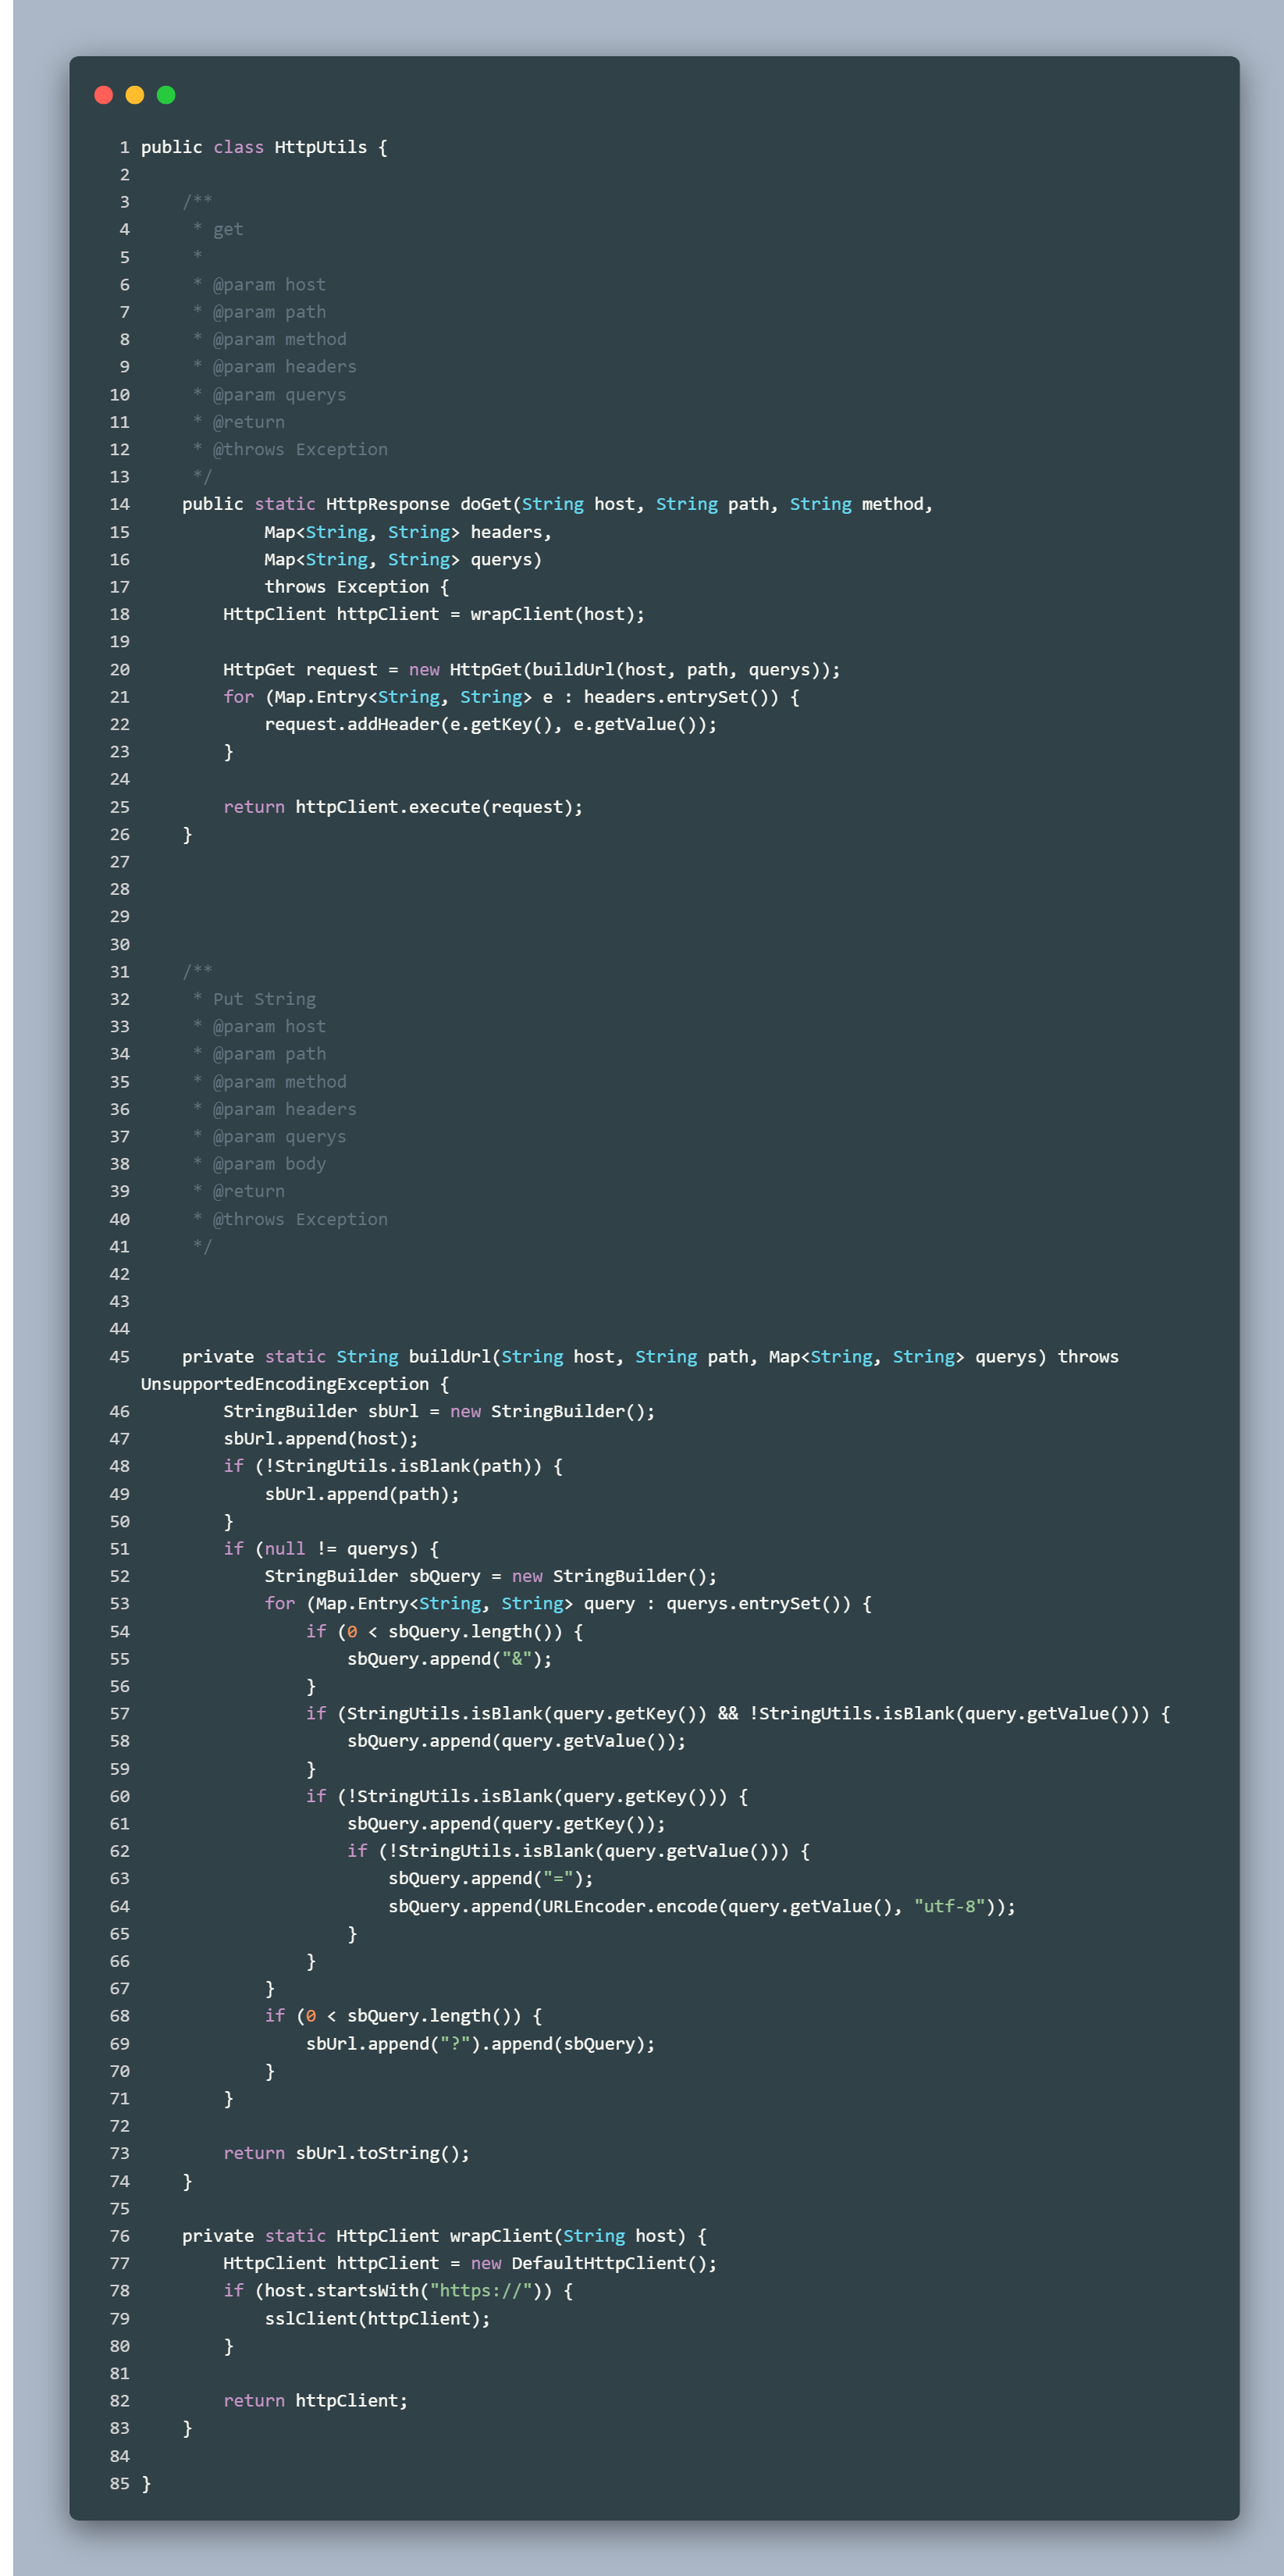Click '@param method' comment on line 8
Image resolution: width=1284 pixels, height=2576 pixels.
click(280, 339)
